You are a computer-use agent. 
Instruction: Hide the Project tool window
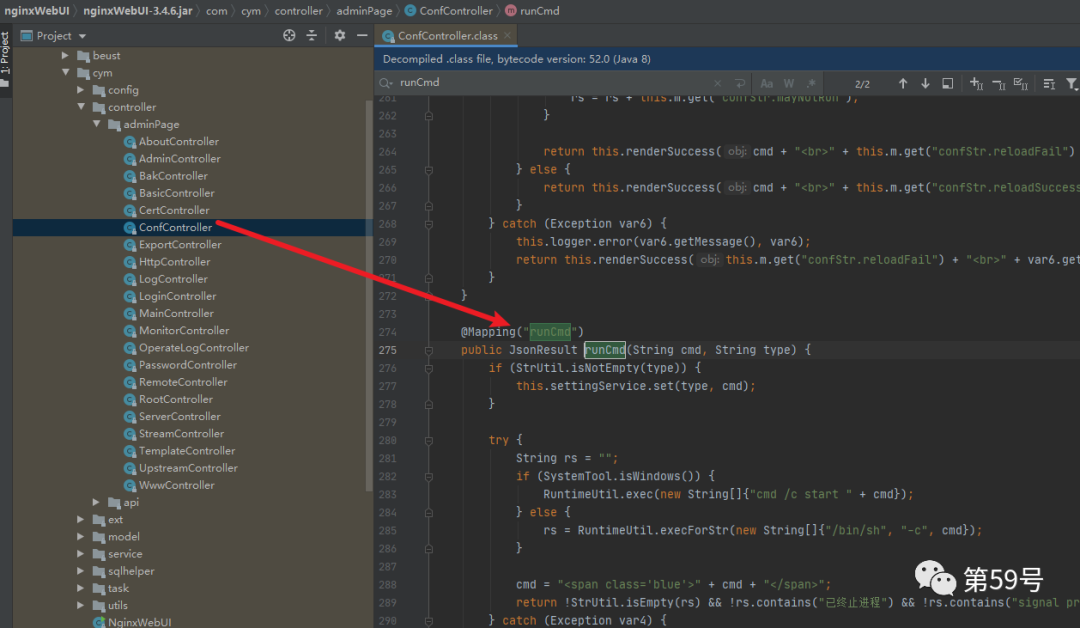(x=362, y=35)
